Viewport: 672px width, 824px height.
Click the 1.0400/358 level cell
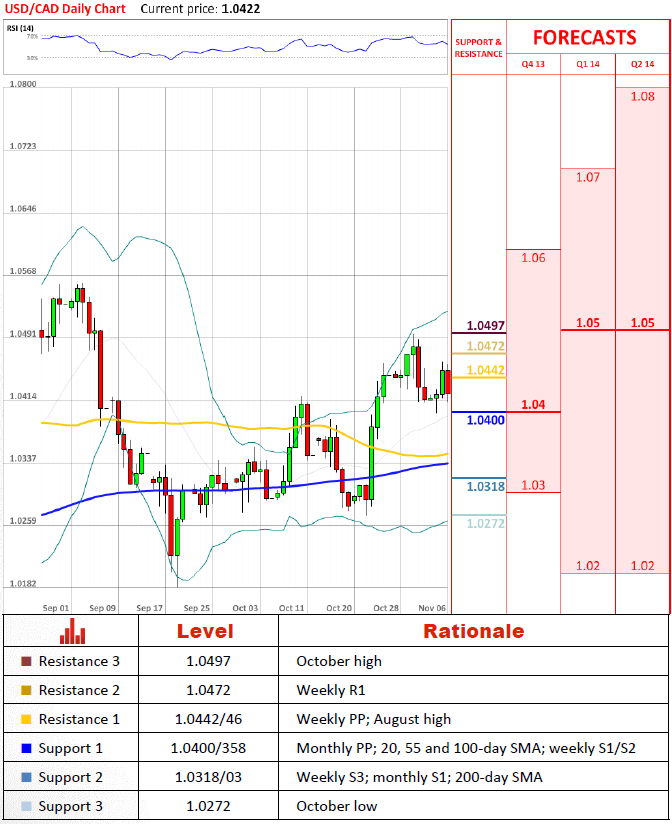[208, 748]
